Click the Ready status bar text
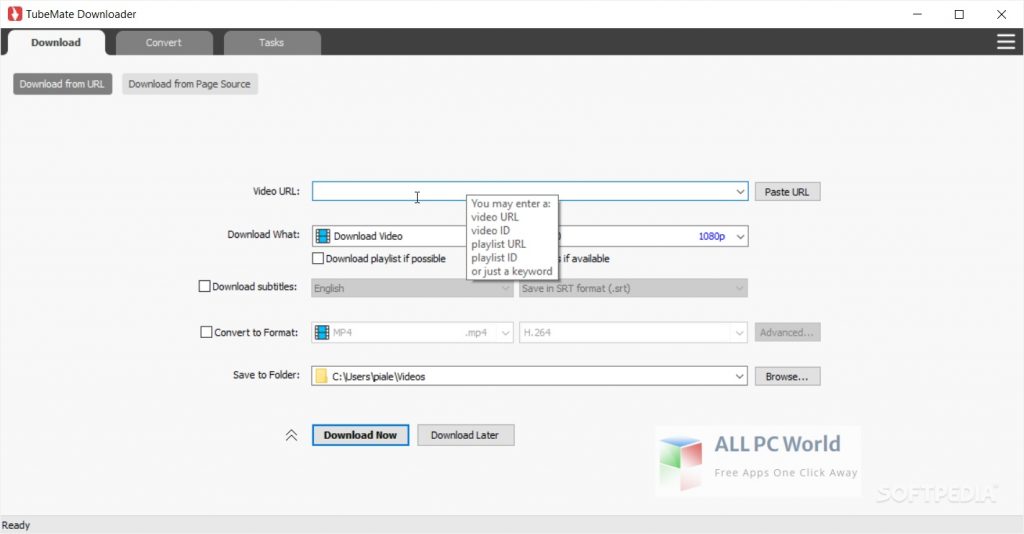This screenshot has height=534, width=1024. point(16,525)
